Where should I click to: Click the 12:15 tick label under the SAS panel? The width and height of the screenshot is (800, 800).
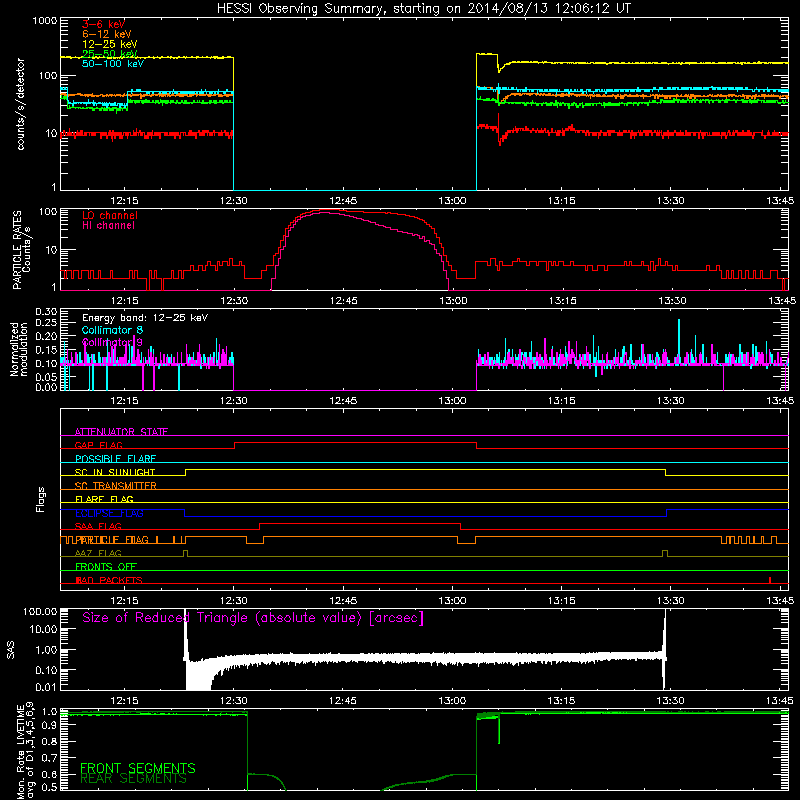[124, 701]
